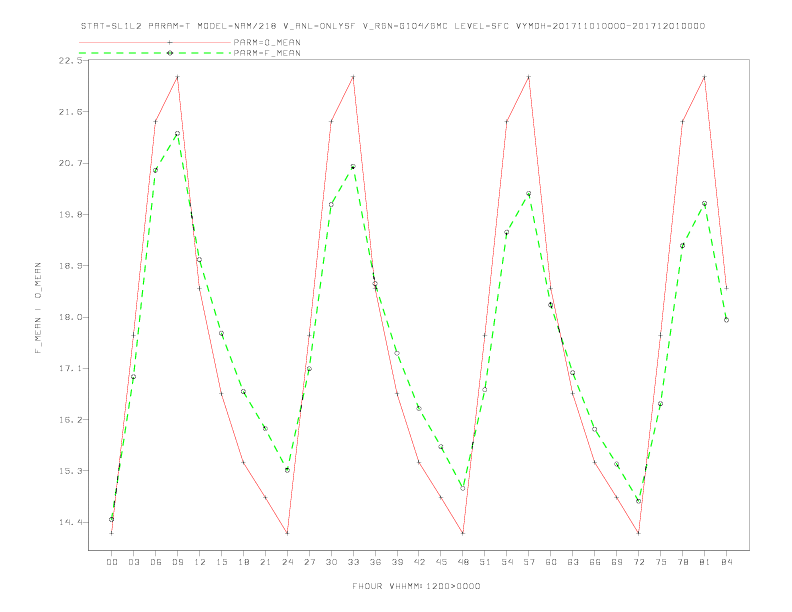Click the 27 forecast hour tick label
The height and width of the screenshot is (612, 792).
309,562
